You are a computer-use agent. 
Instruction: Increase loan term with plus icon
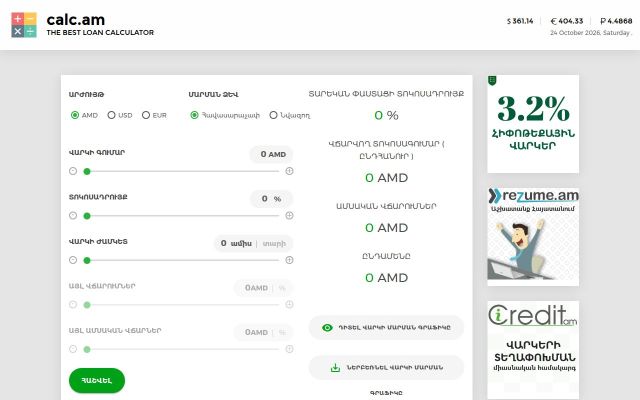(x=289, y=260)
